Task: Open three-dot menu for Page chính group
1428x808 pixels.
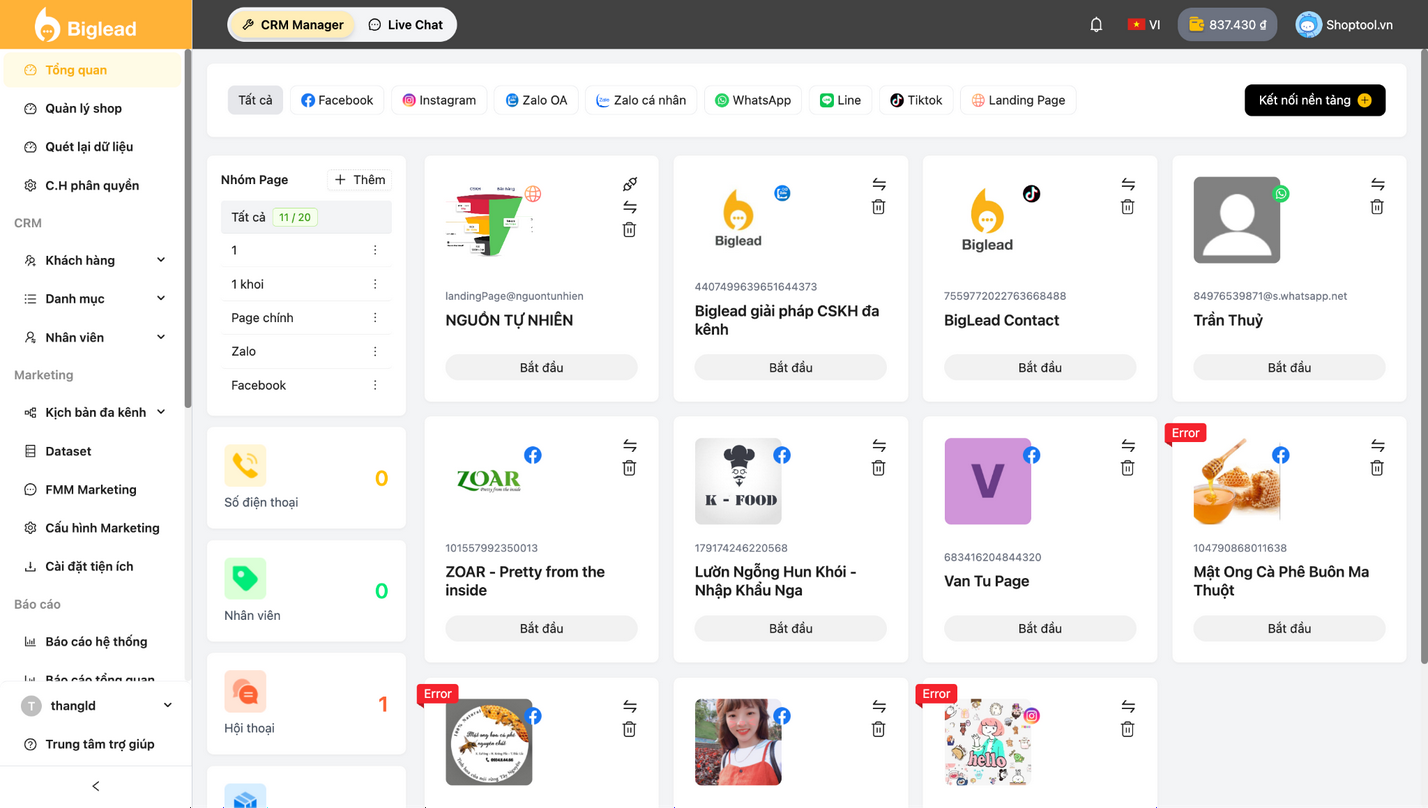Action: click(x=375, y=318)
